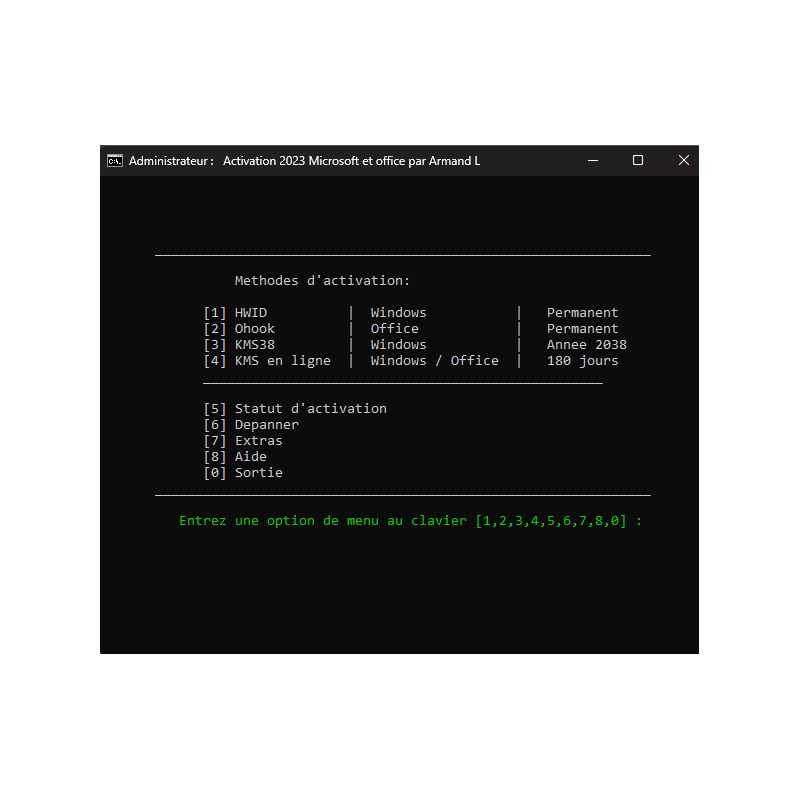Select the '[7] Extras' line

(243, 441)
